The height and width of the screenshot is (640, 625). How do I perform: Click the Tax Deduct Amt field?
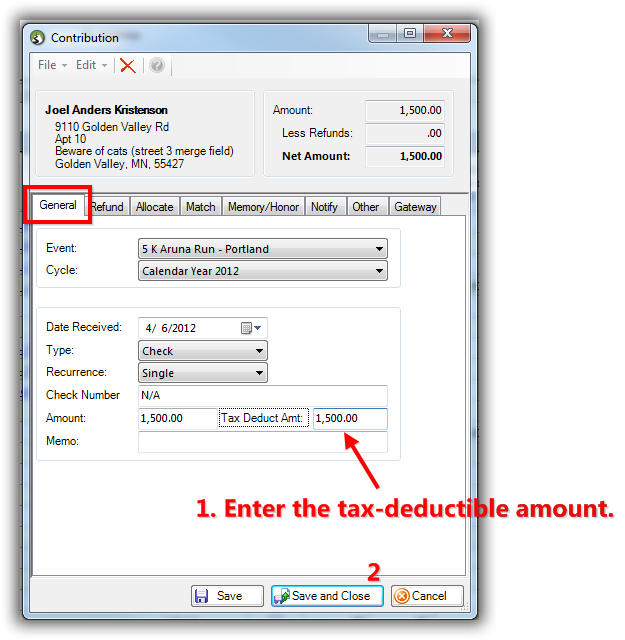coord(350,419)
